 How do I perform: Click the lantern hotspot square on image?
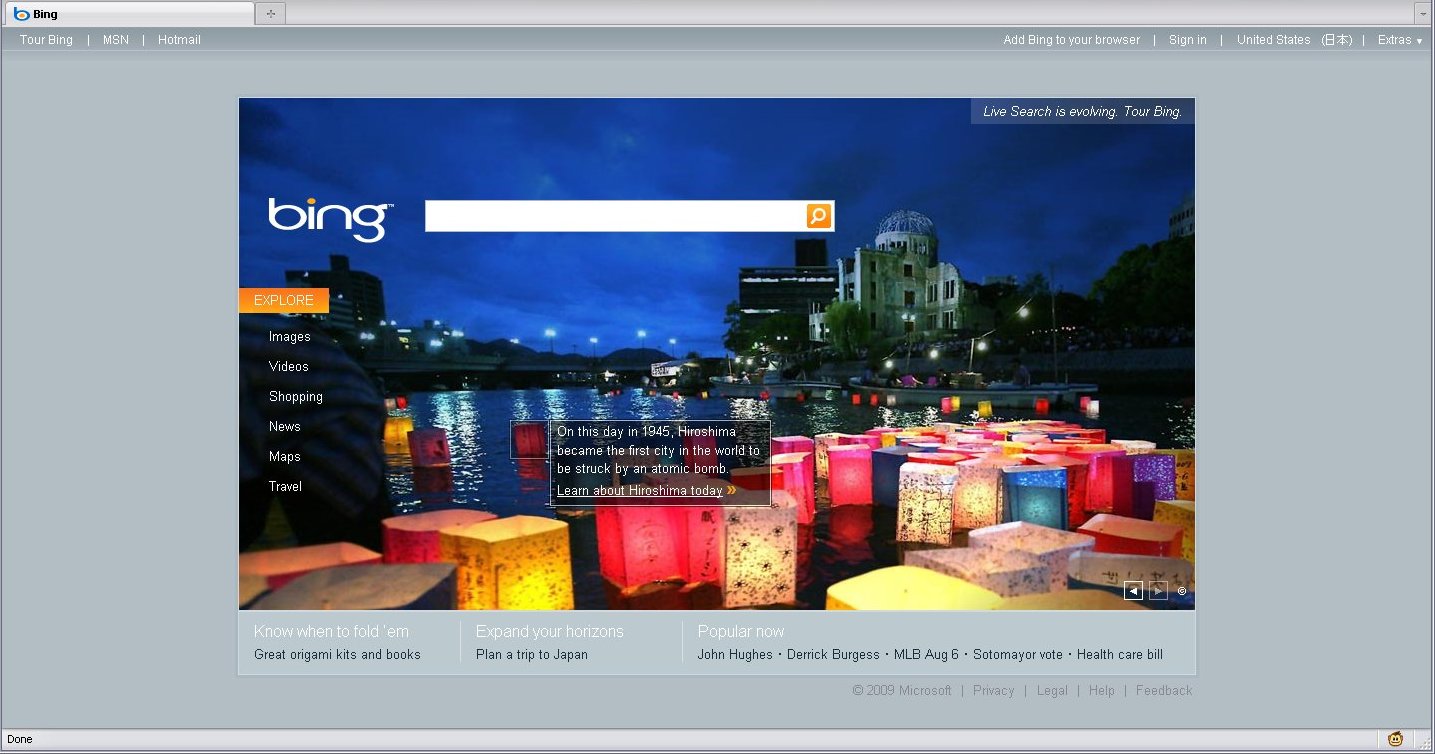[528, 440]
